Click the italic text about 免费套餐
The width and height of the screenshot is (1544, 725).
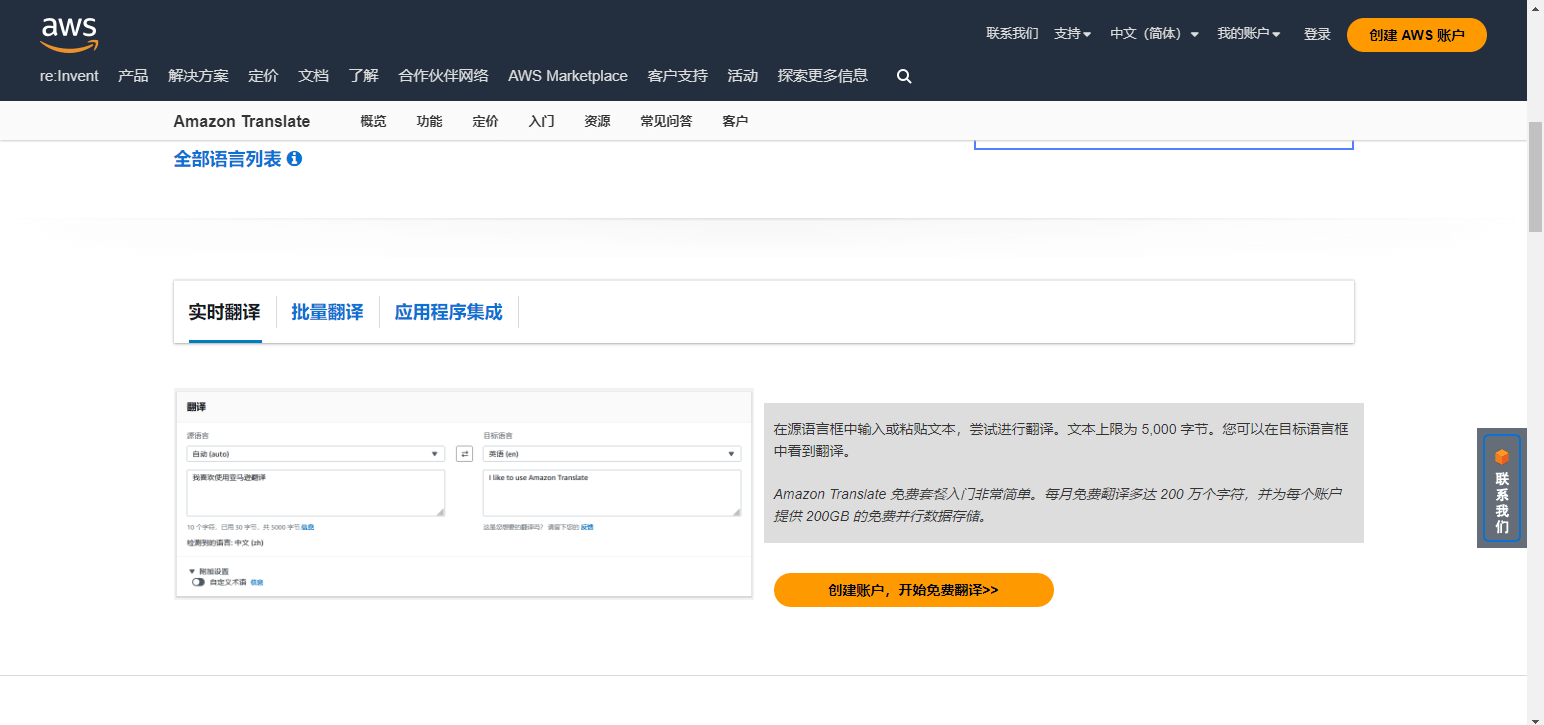(x=1057, y=505)
